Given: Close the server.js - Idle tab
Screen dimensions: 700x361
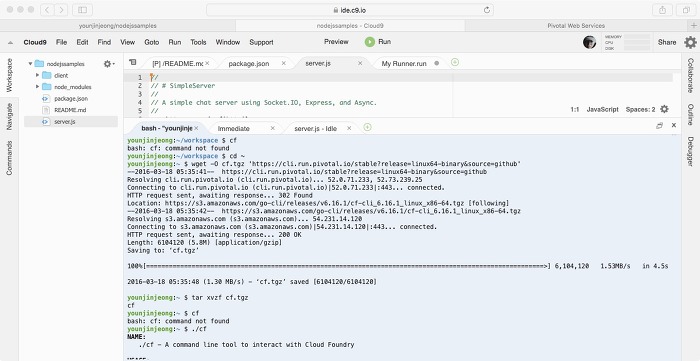Looking at the screenshot, I should 349,129.
